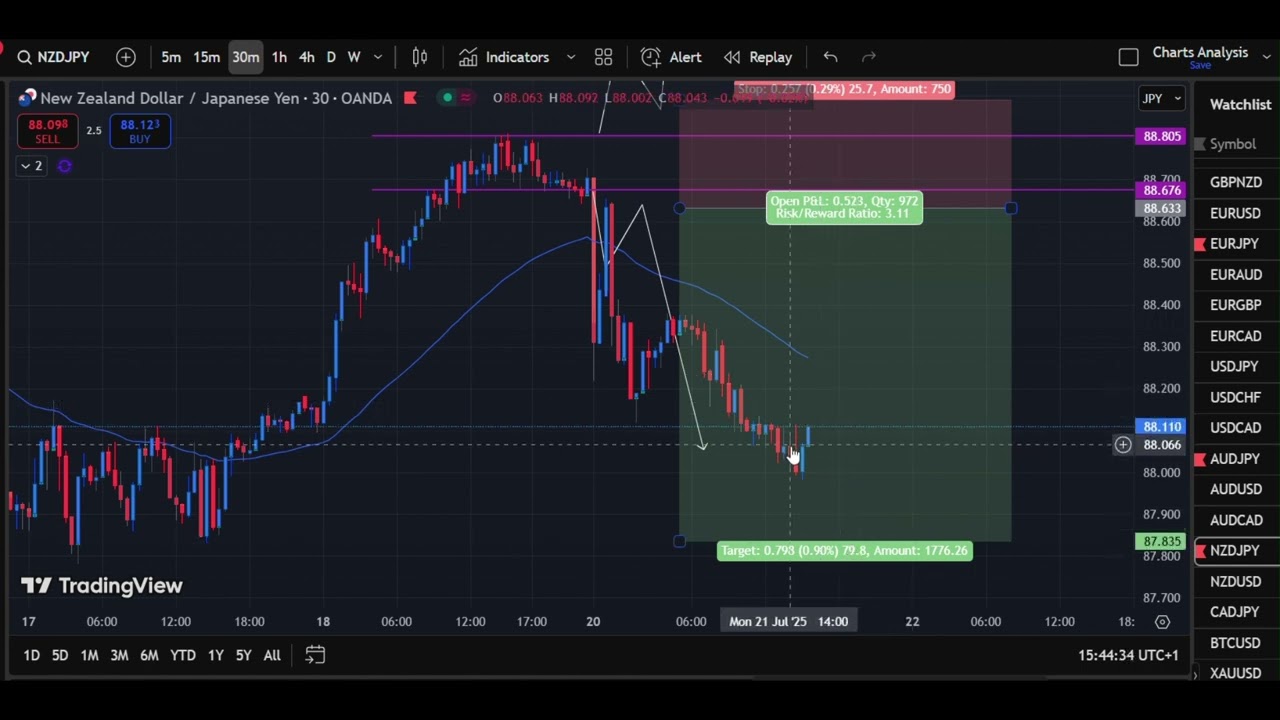Toggle the fullscreen layout checkbox
The height and width of the screenshot is (720, 1280).
(x=1128, y=58)
